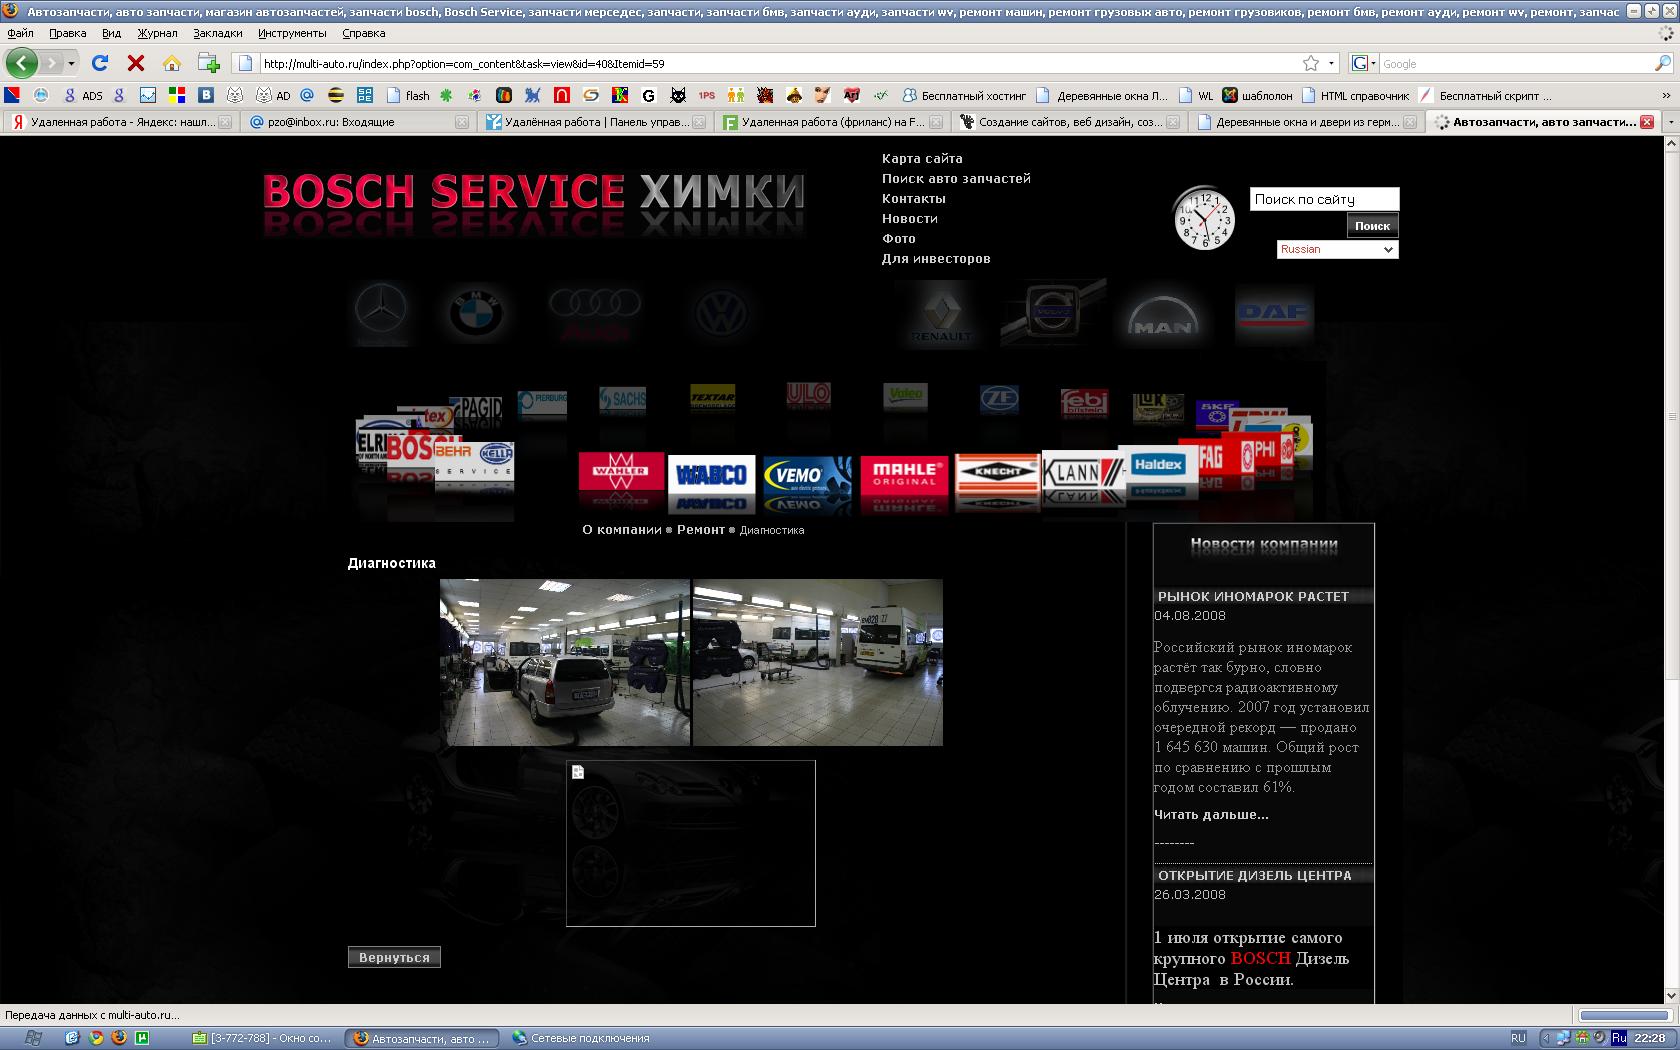Open the Закладки menu
The height and width of the screenshot is (1050, 1680).
tap(218, 33)
